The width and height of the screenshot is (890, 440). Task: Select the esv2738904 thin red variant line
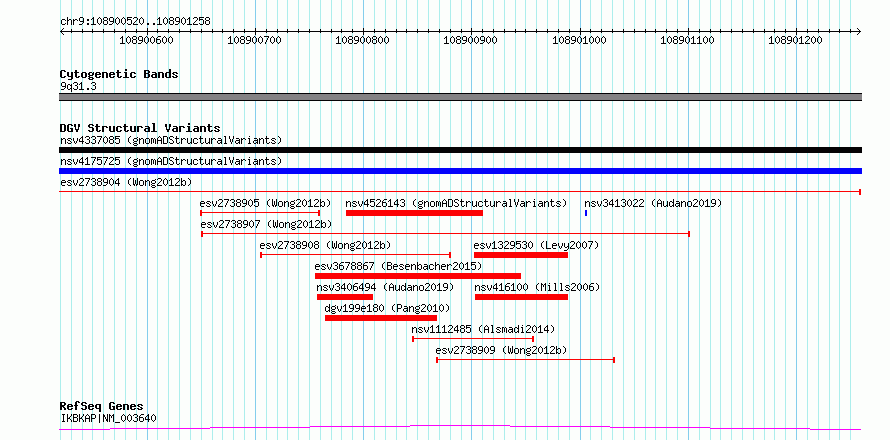[460, 192]
